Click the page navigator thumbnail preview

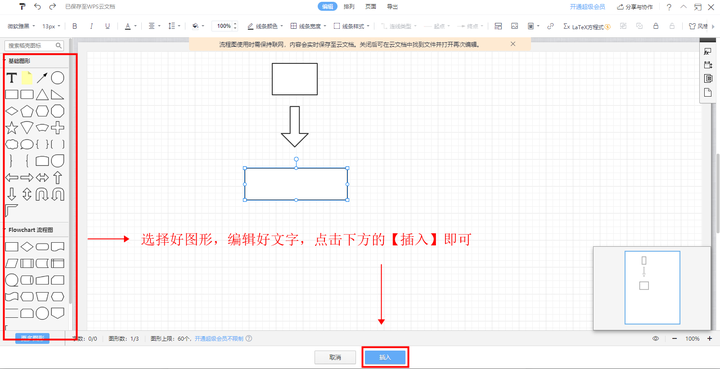tap(652, 288)
